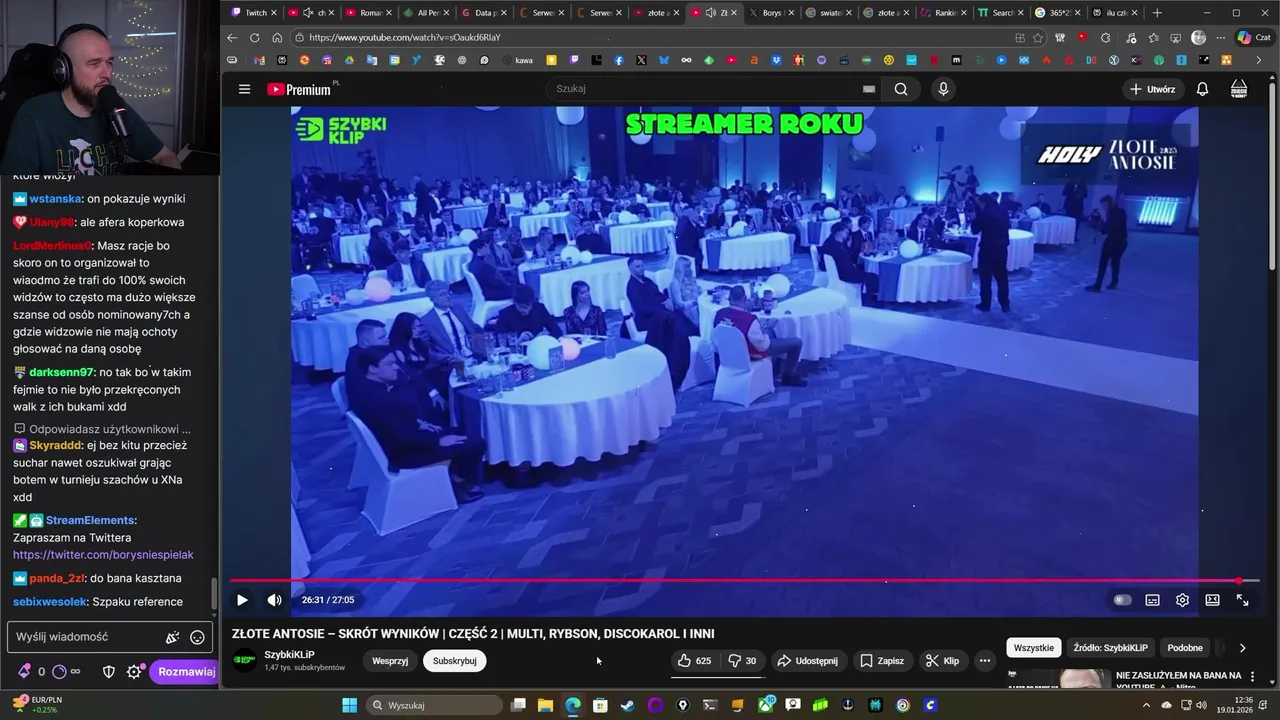Click the Rozmawiaj chat send button
The height and width of the screenshot is (720, 1280).
tap(186, 672)
